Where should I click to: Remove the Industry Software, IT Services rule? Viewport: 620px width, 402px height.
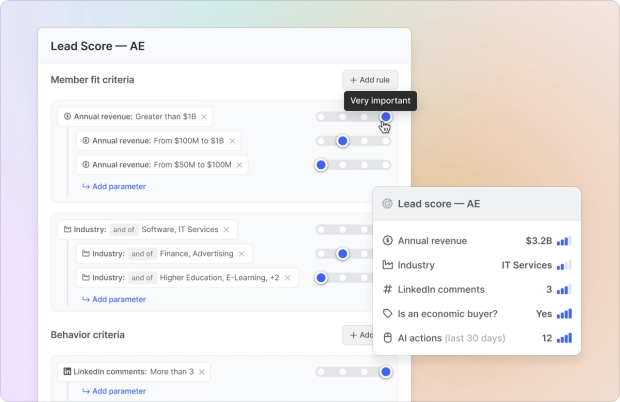click(226, 230)
